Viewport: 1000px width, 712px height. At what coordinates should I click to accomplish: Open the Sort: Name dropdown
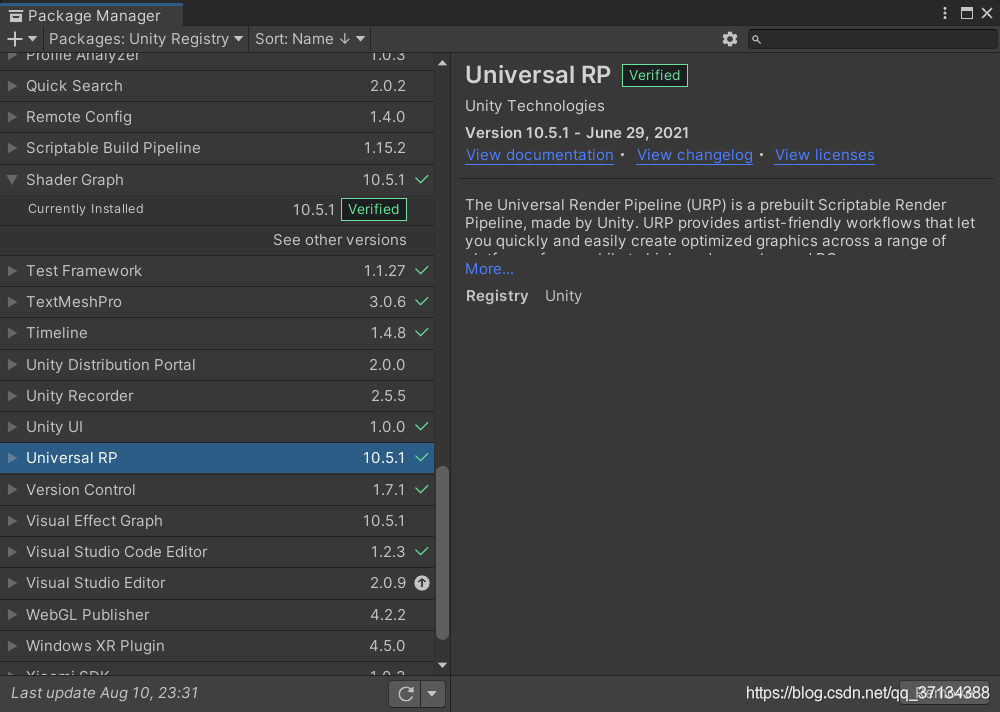(309, 39)
